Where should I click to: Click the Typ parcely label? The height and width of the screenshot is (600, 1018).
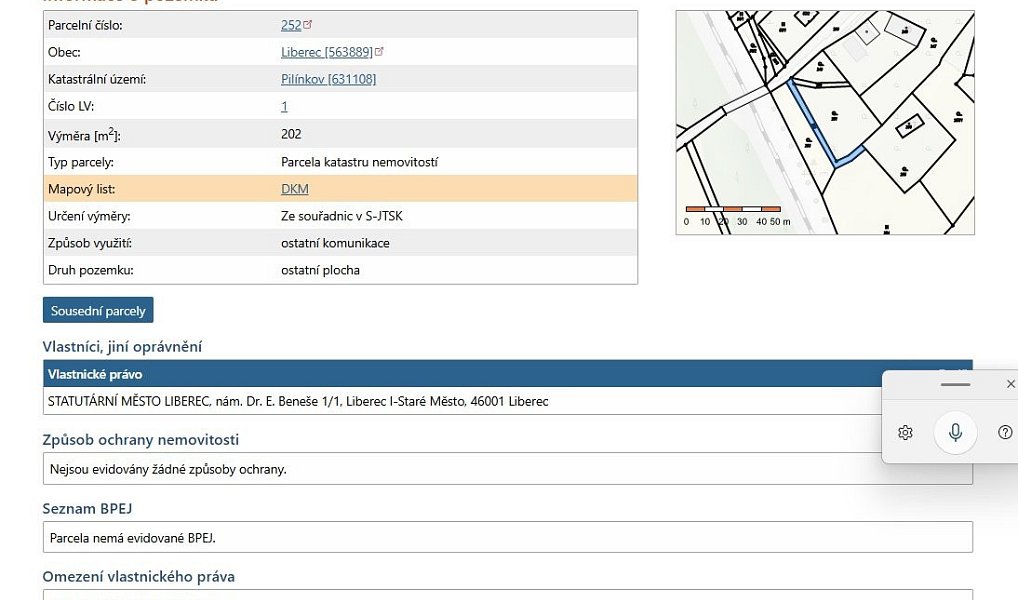81,162
